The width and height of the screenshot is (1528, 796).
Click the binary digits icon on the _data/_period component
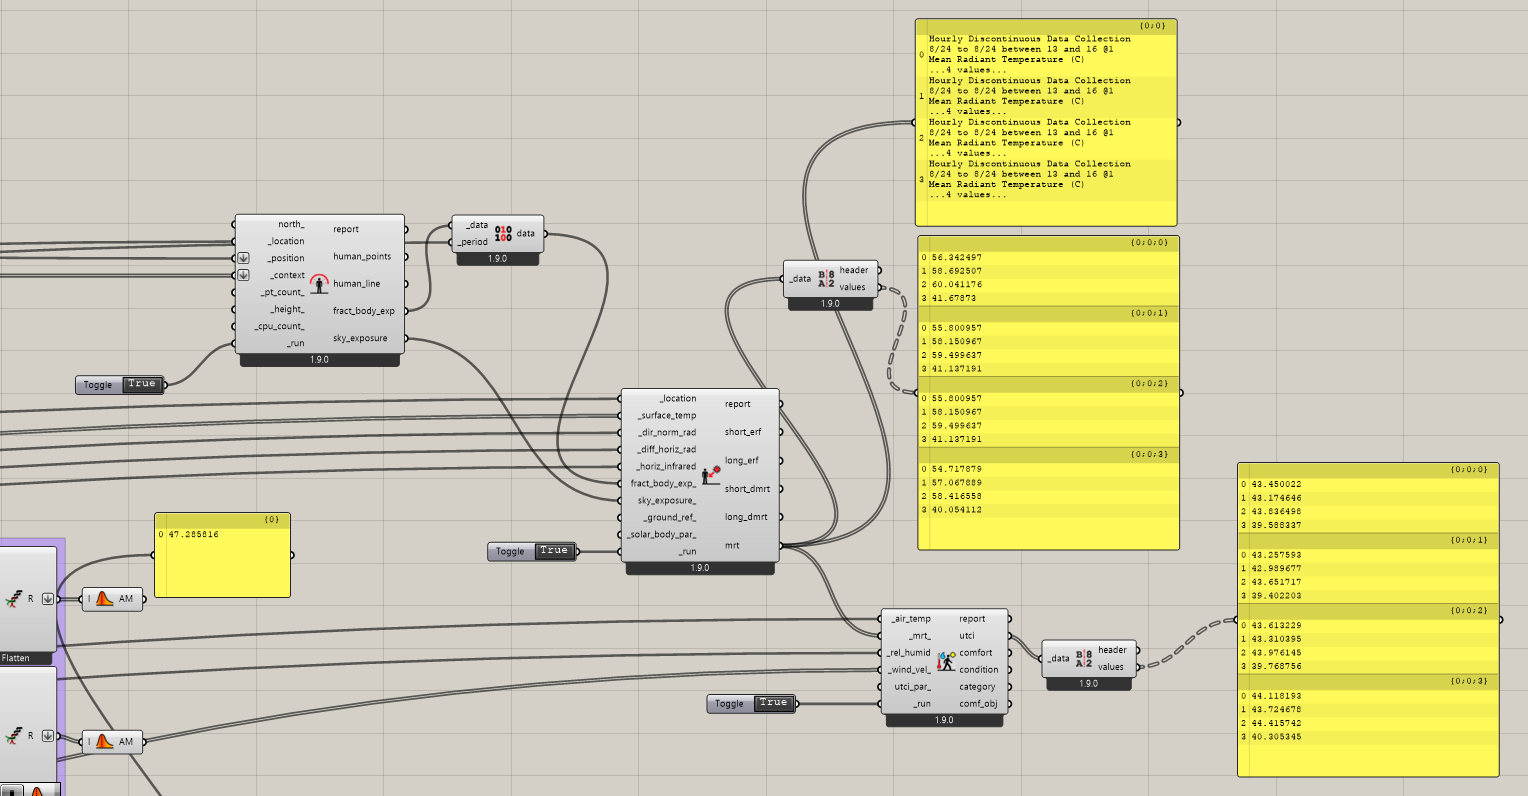click(x=503, y=234)
